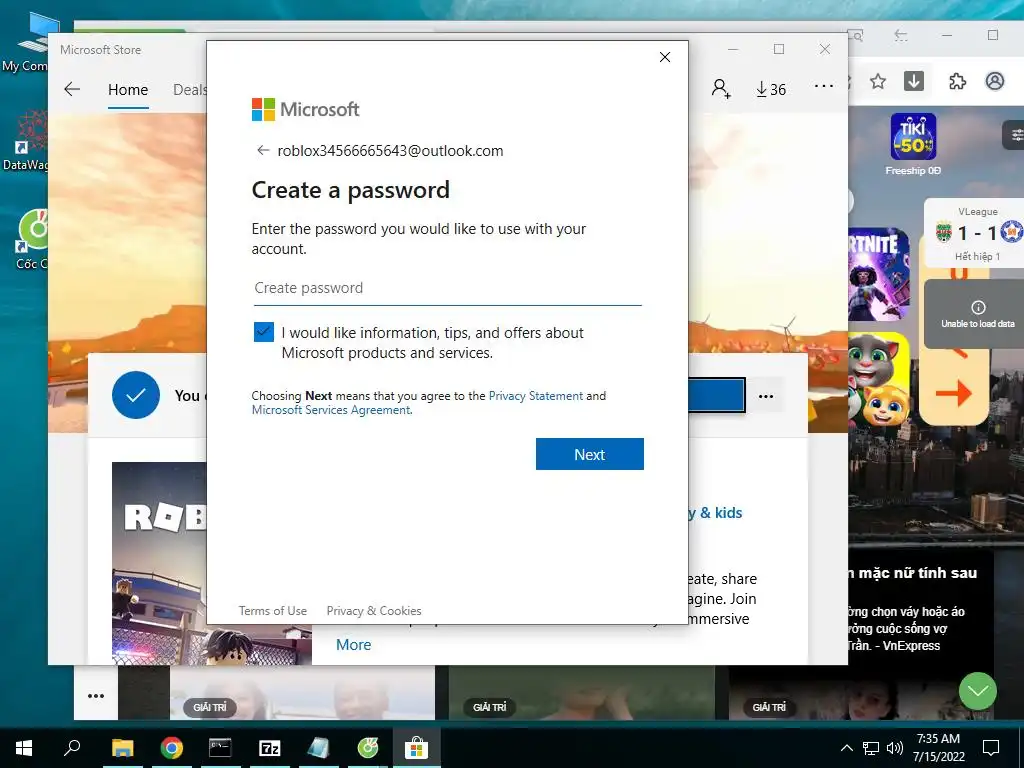Screen dimensions: 1024x768
Task: Open Terms of Use link
Action: [272, 611]
